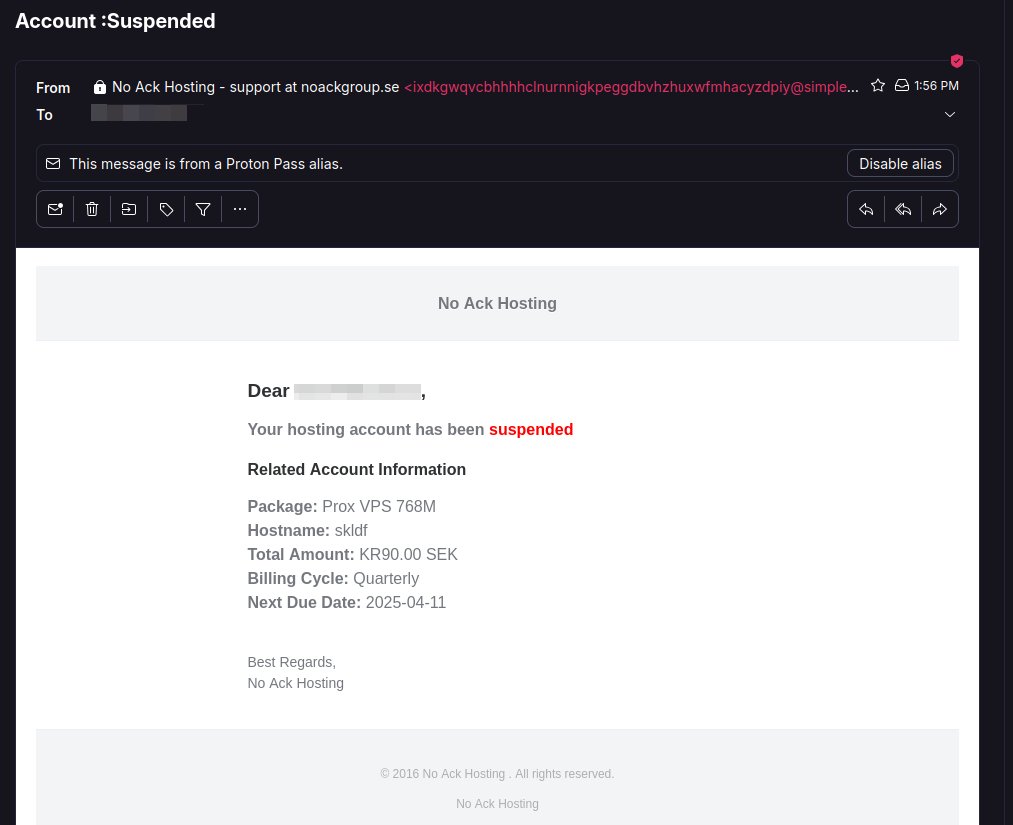Click the 1:56 PM timestamp

936,85
